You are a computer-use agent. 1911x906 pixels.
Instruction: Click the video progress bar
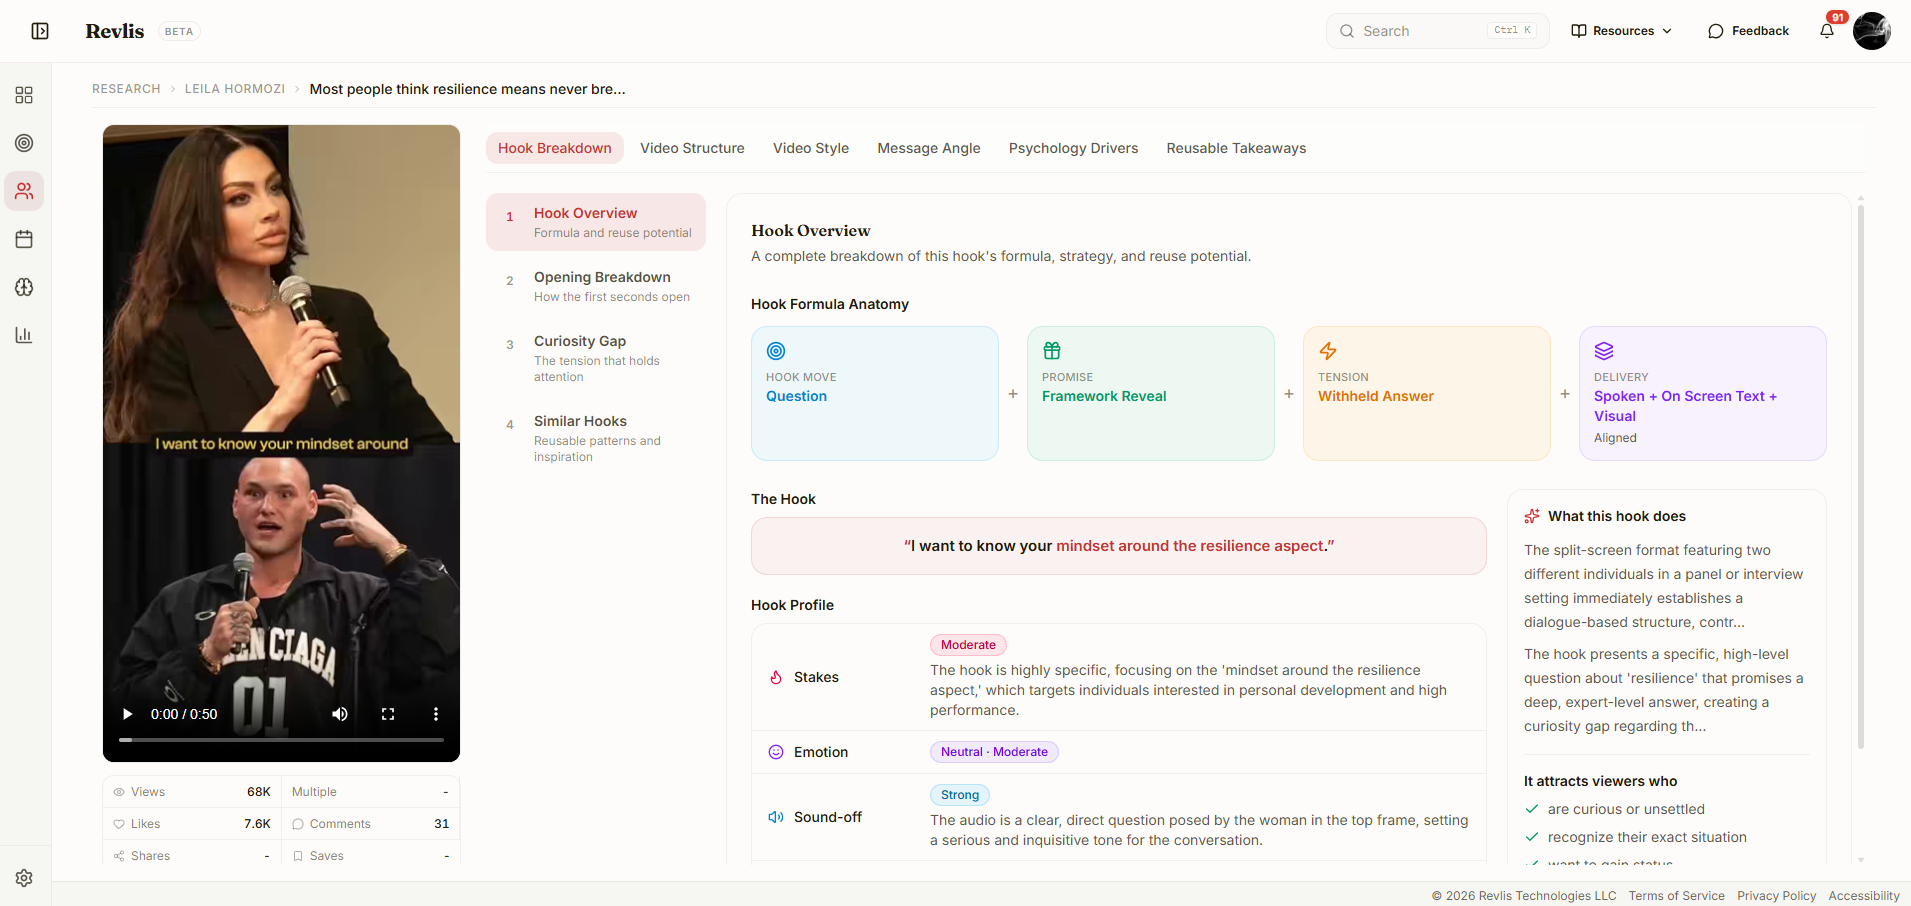[281, 740]
